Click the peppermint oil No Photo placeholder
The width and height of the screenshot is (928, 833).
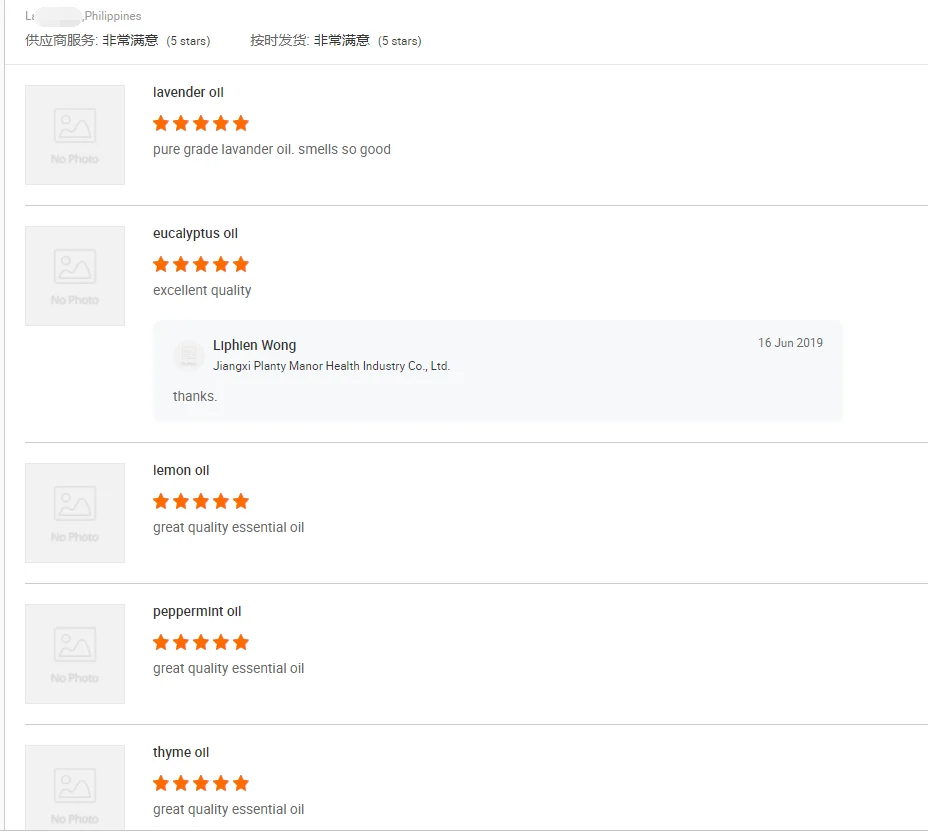pyautogui.click(x=75, y=654)
